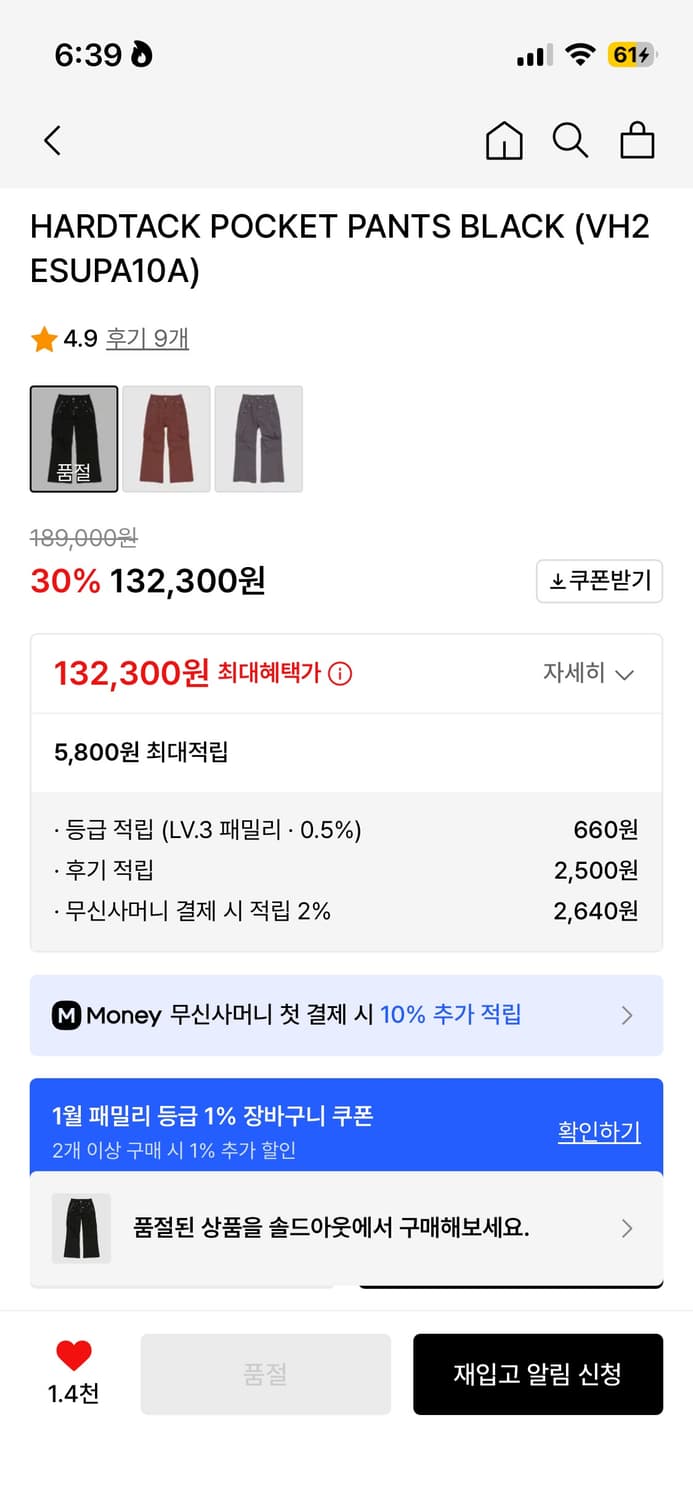Open the home screen icon
Screen dimensions: 693x1500
tap(504, 140)
